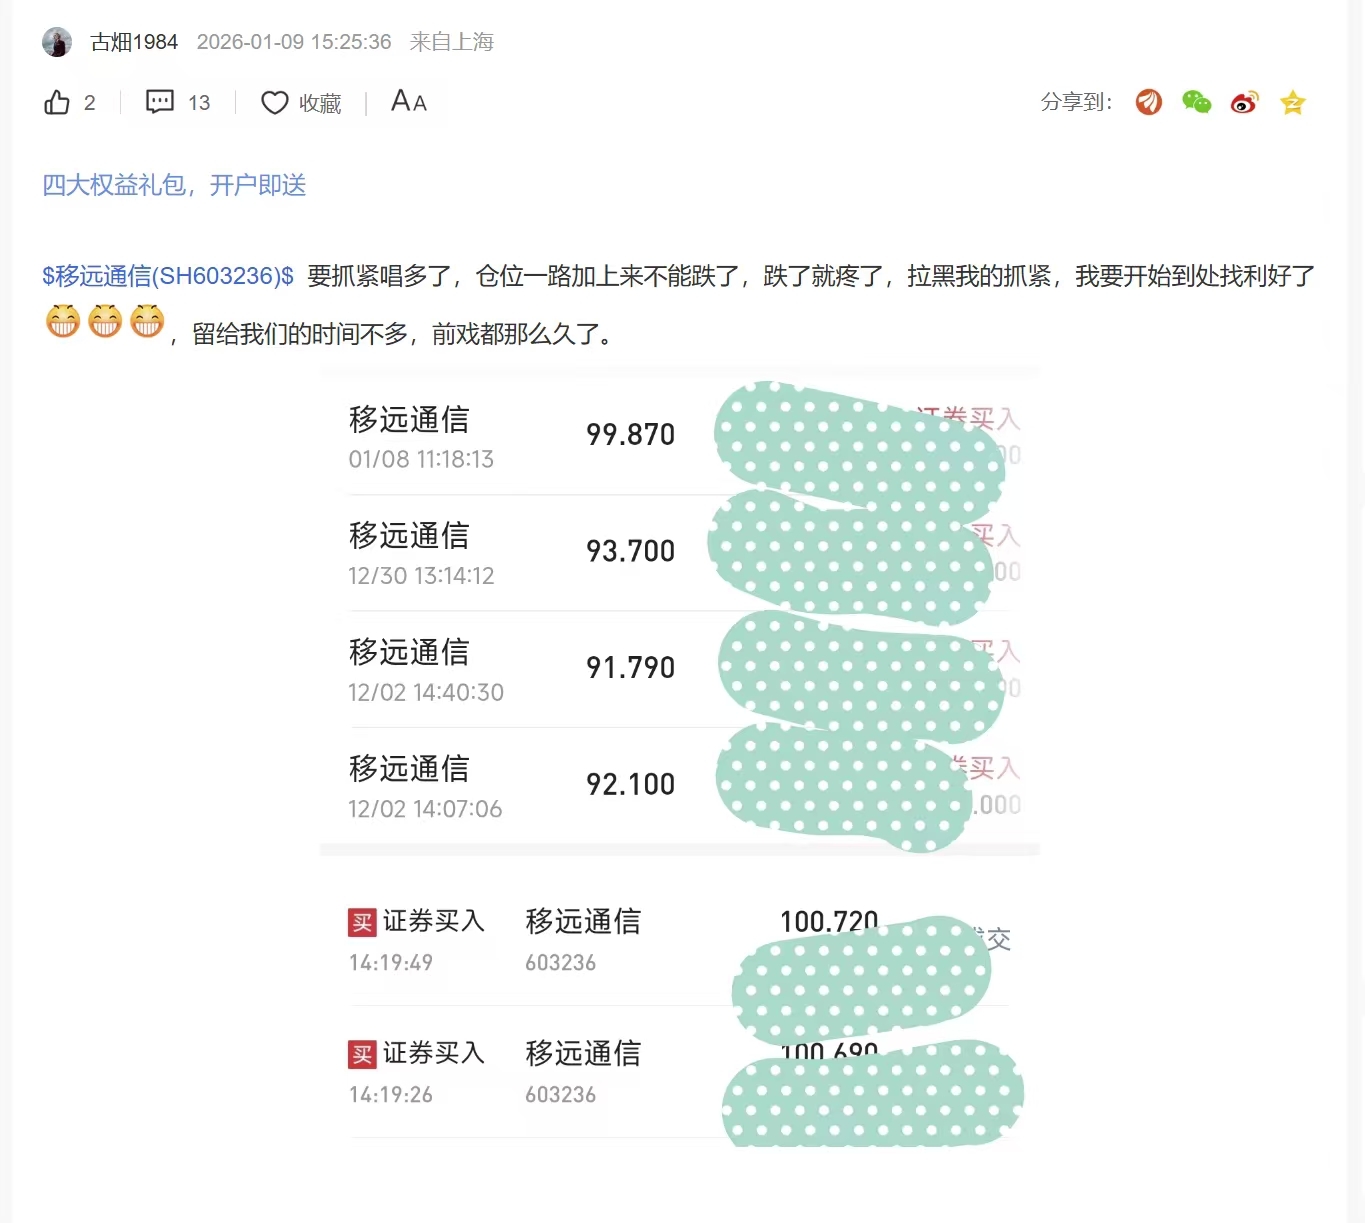Click the 收藏 label
This screenshot has width=1365, height=1223.
(320, 103)
